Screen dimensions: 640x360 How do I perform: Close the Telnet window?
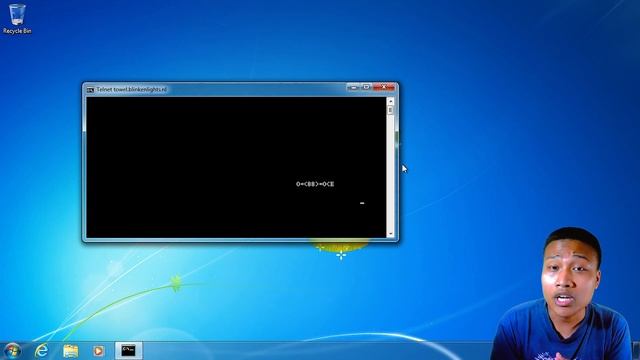(383, 87)
